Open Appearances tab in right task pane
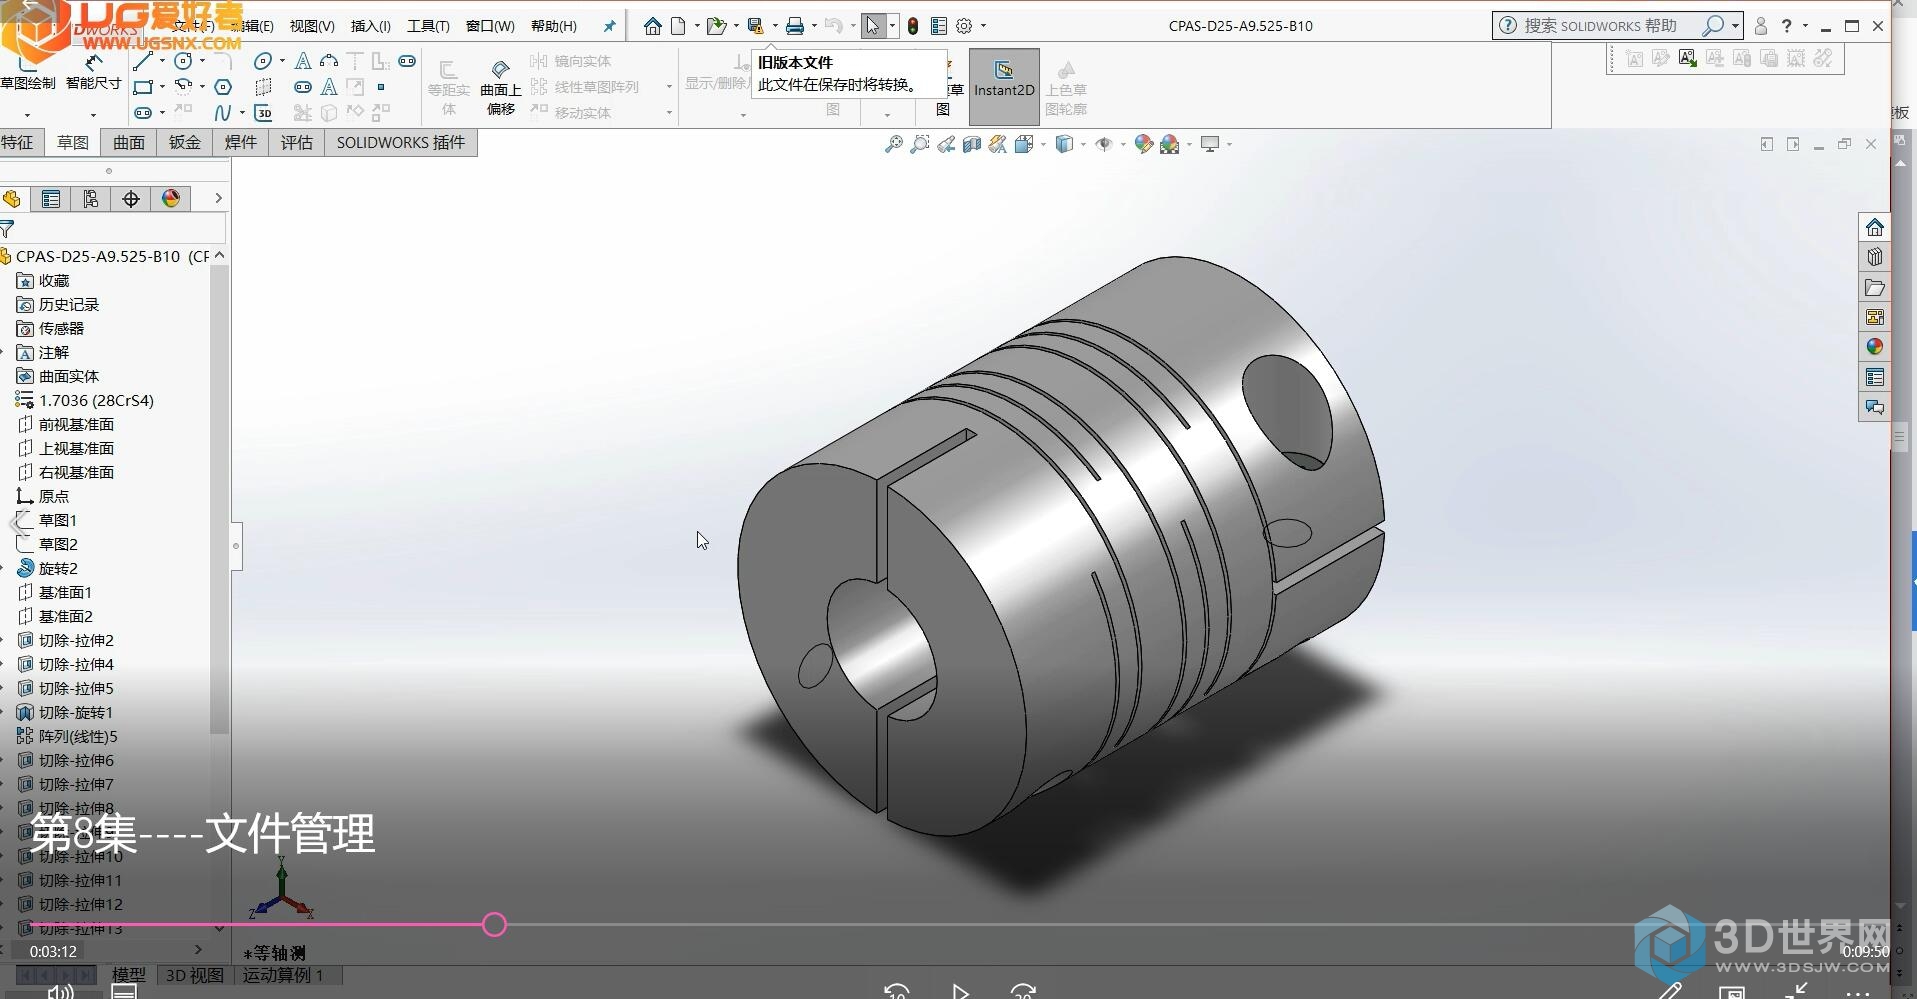 (1875, 347)
